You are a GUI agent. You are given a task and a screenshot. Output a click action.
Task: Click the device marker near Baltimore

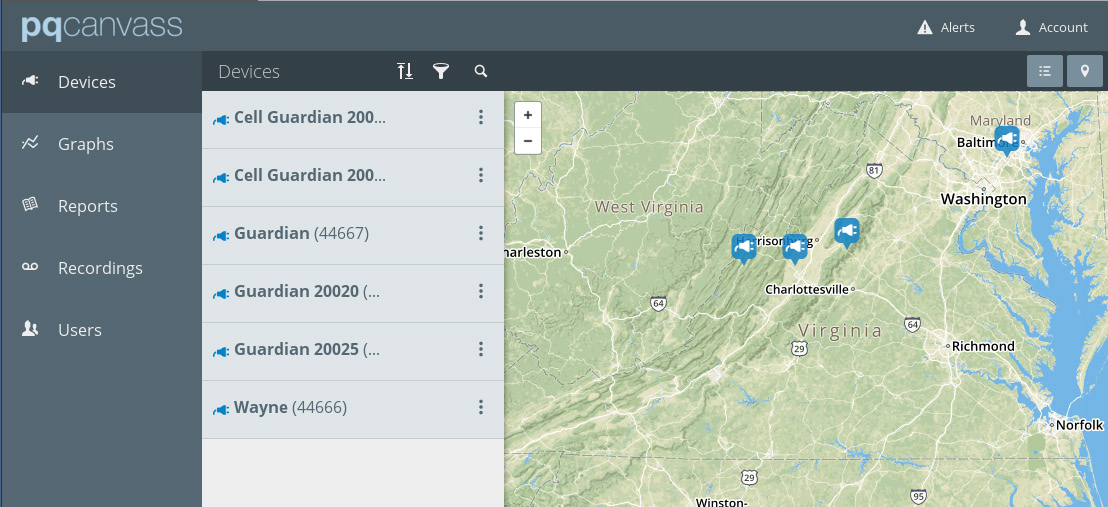(1006, 139)
